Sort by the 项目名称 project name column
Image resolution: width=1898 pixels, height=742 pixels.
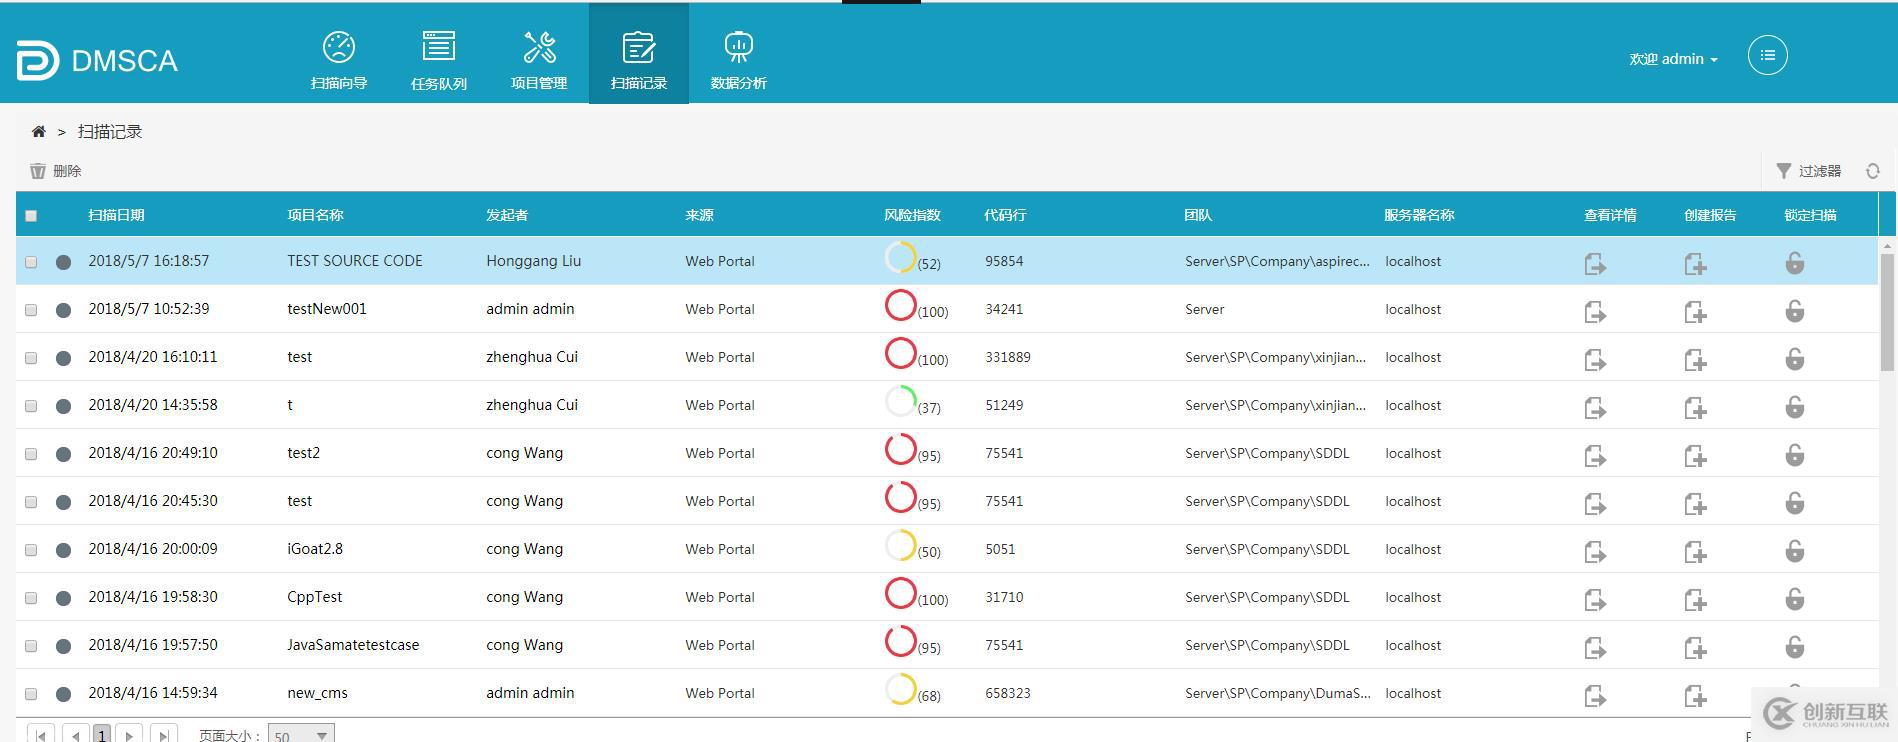click(315, 215)
